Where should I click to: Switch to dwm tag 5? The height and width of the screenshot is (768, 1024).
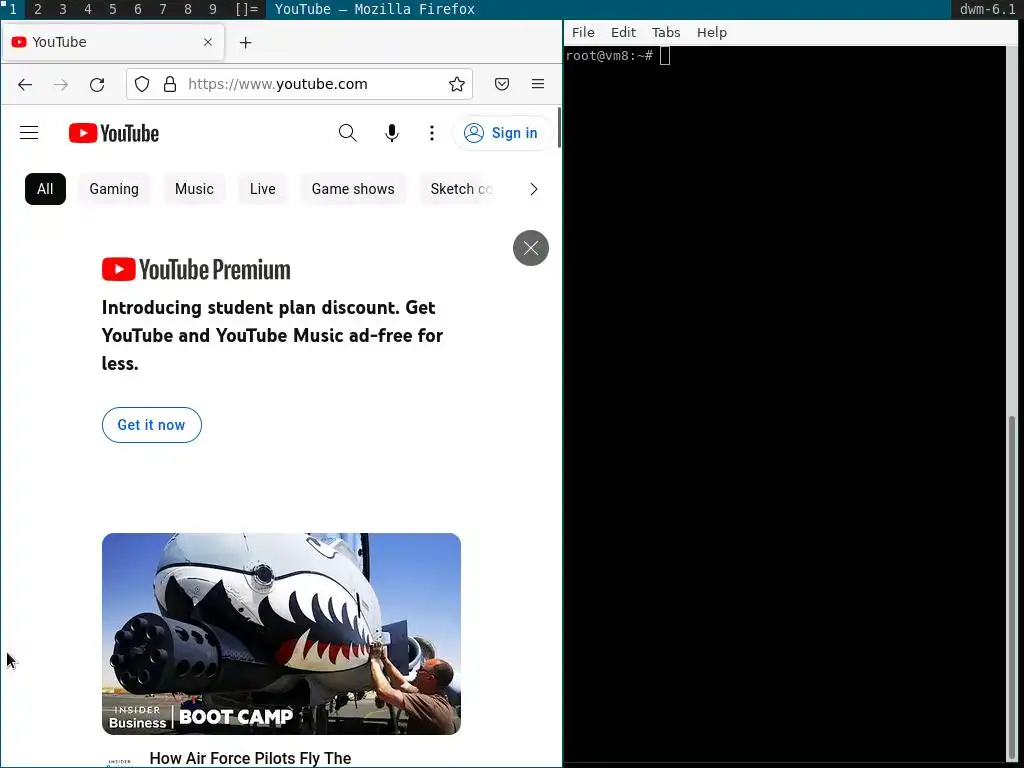[112, 9]
